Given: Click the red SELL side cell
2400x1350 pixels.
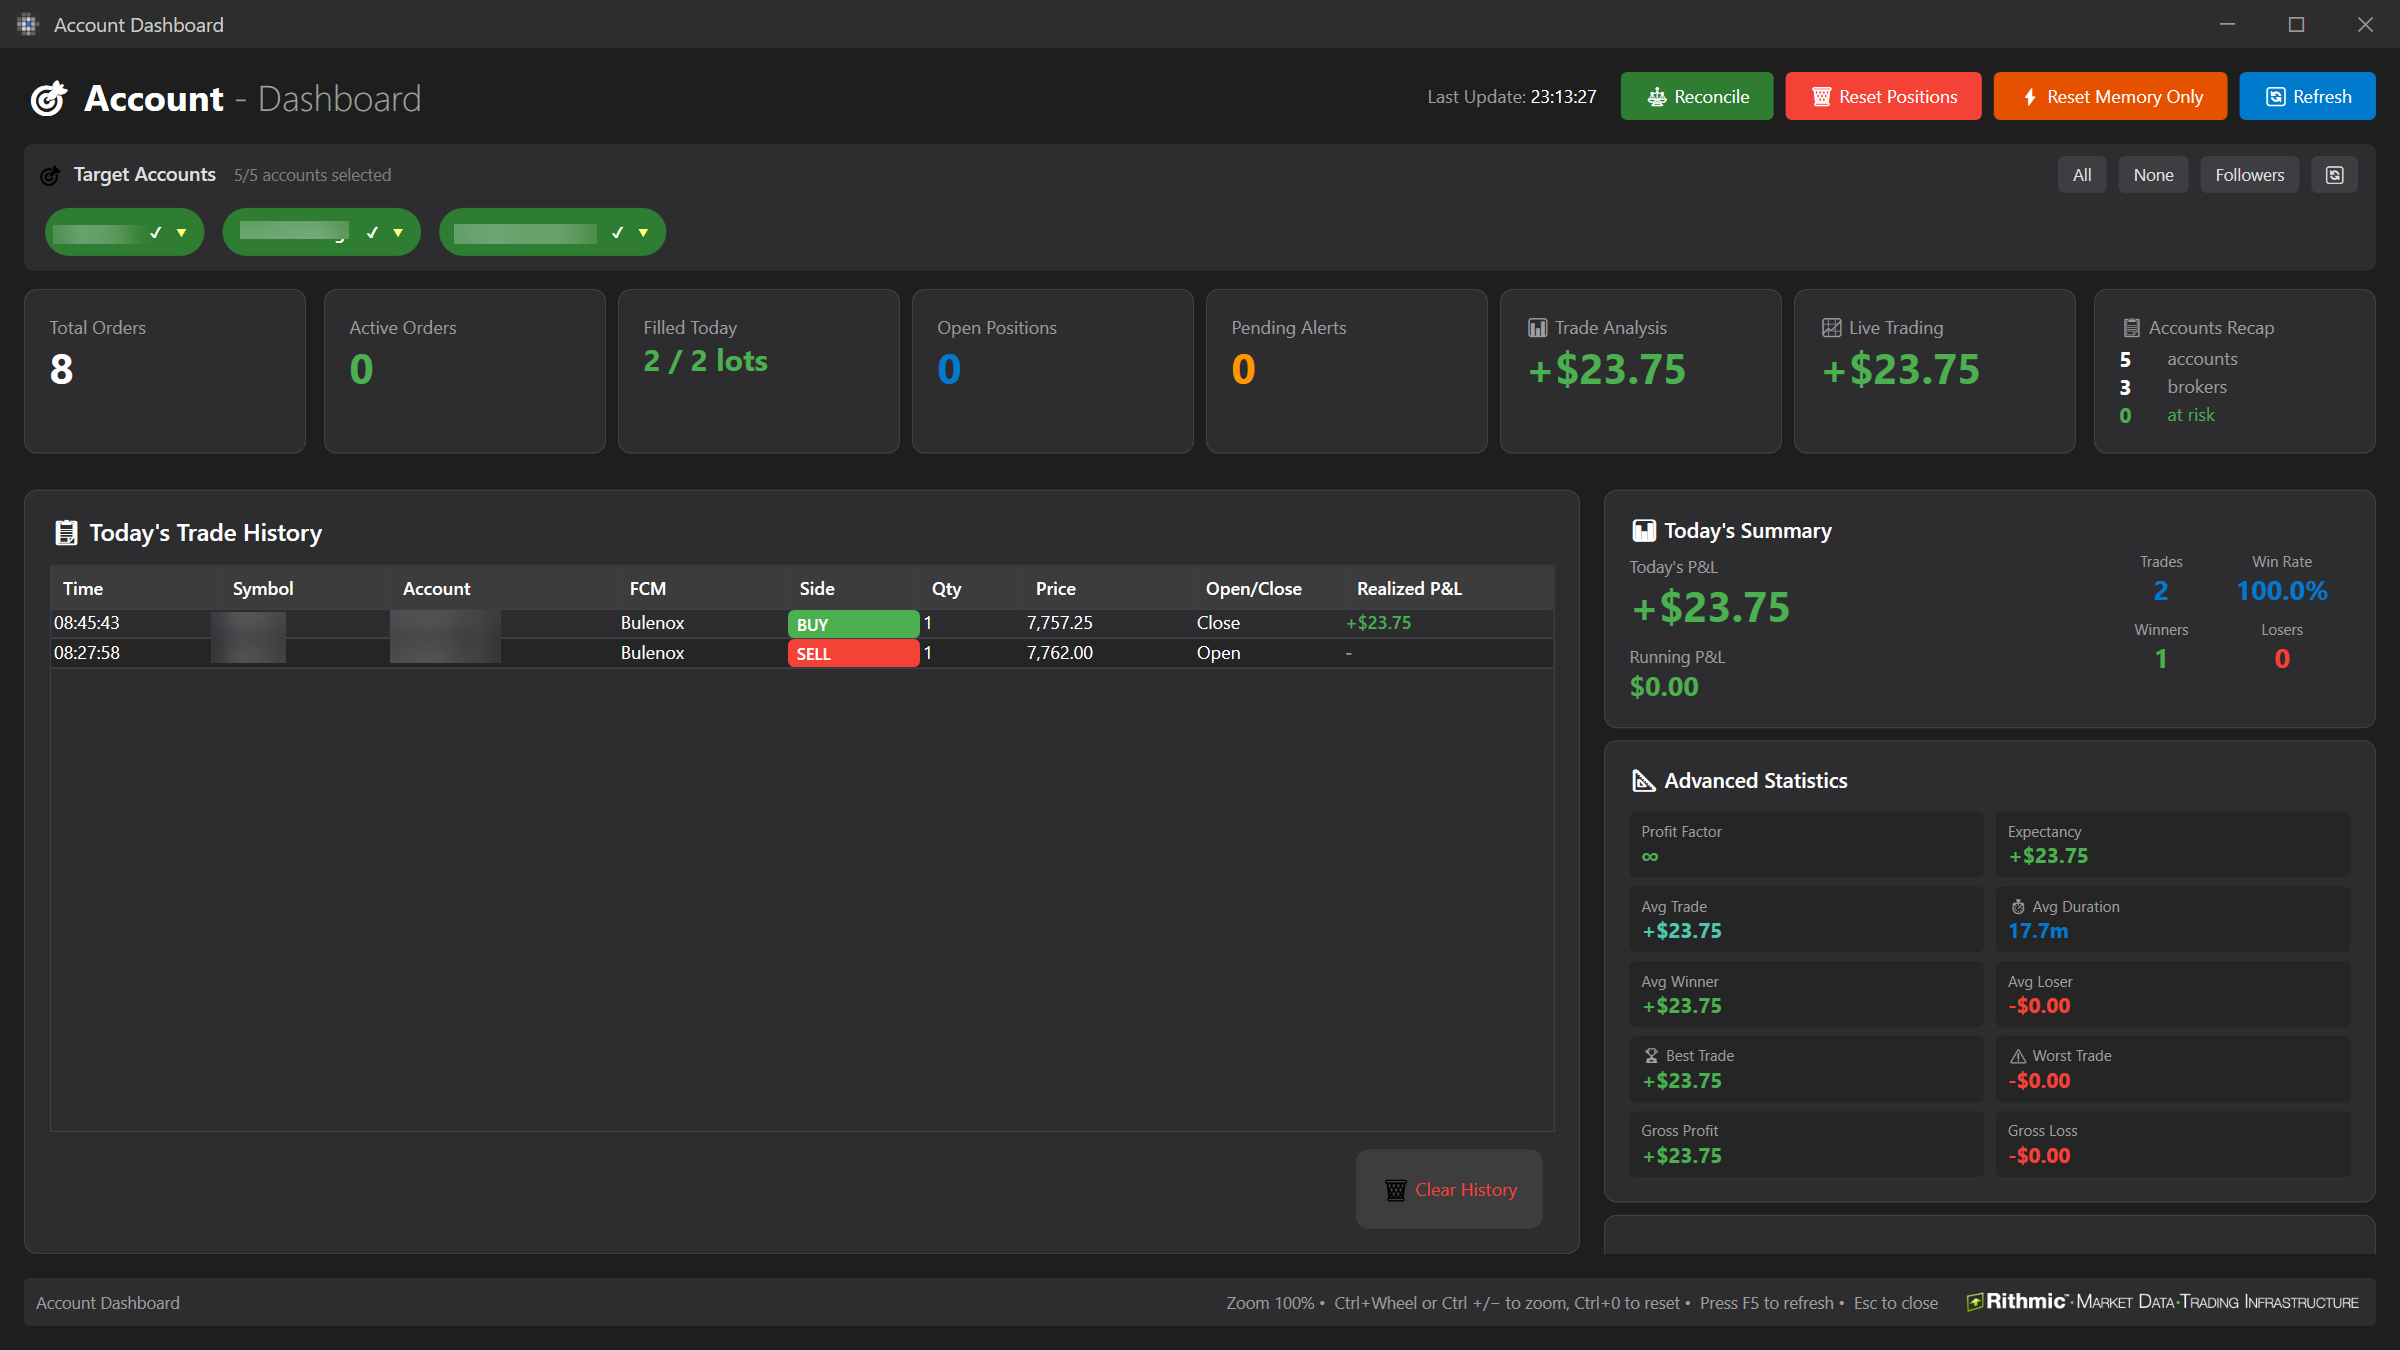Looking at the screenshot, I should click(x=853, y=653).
